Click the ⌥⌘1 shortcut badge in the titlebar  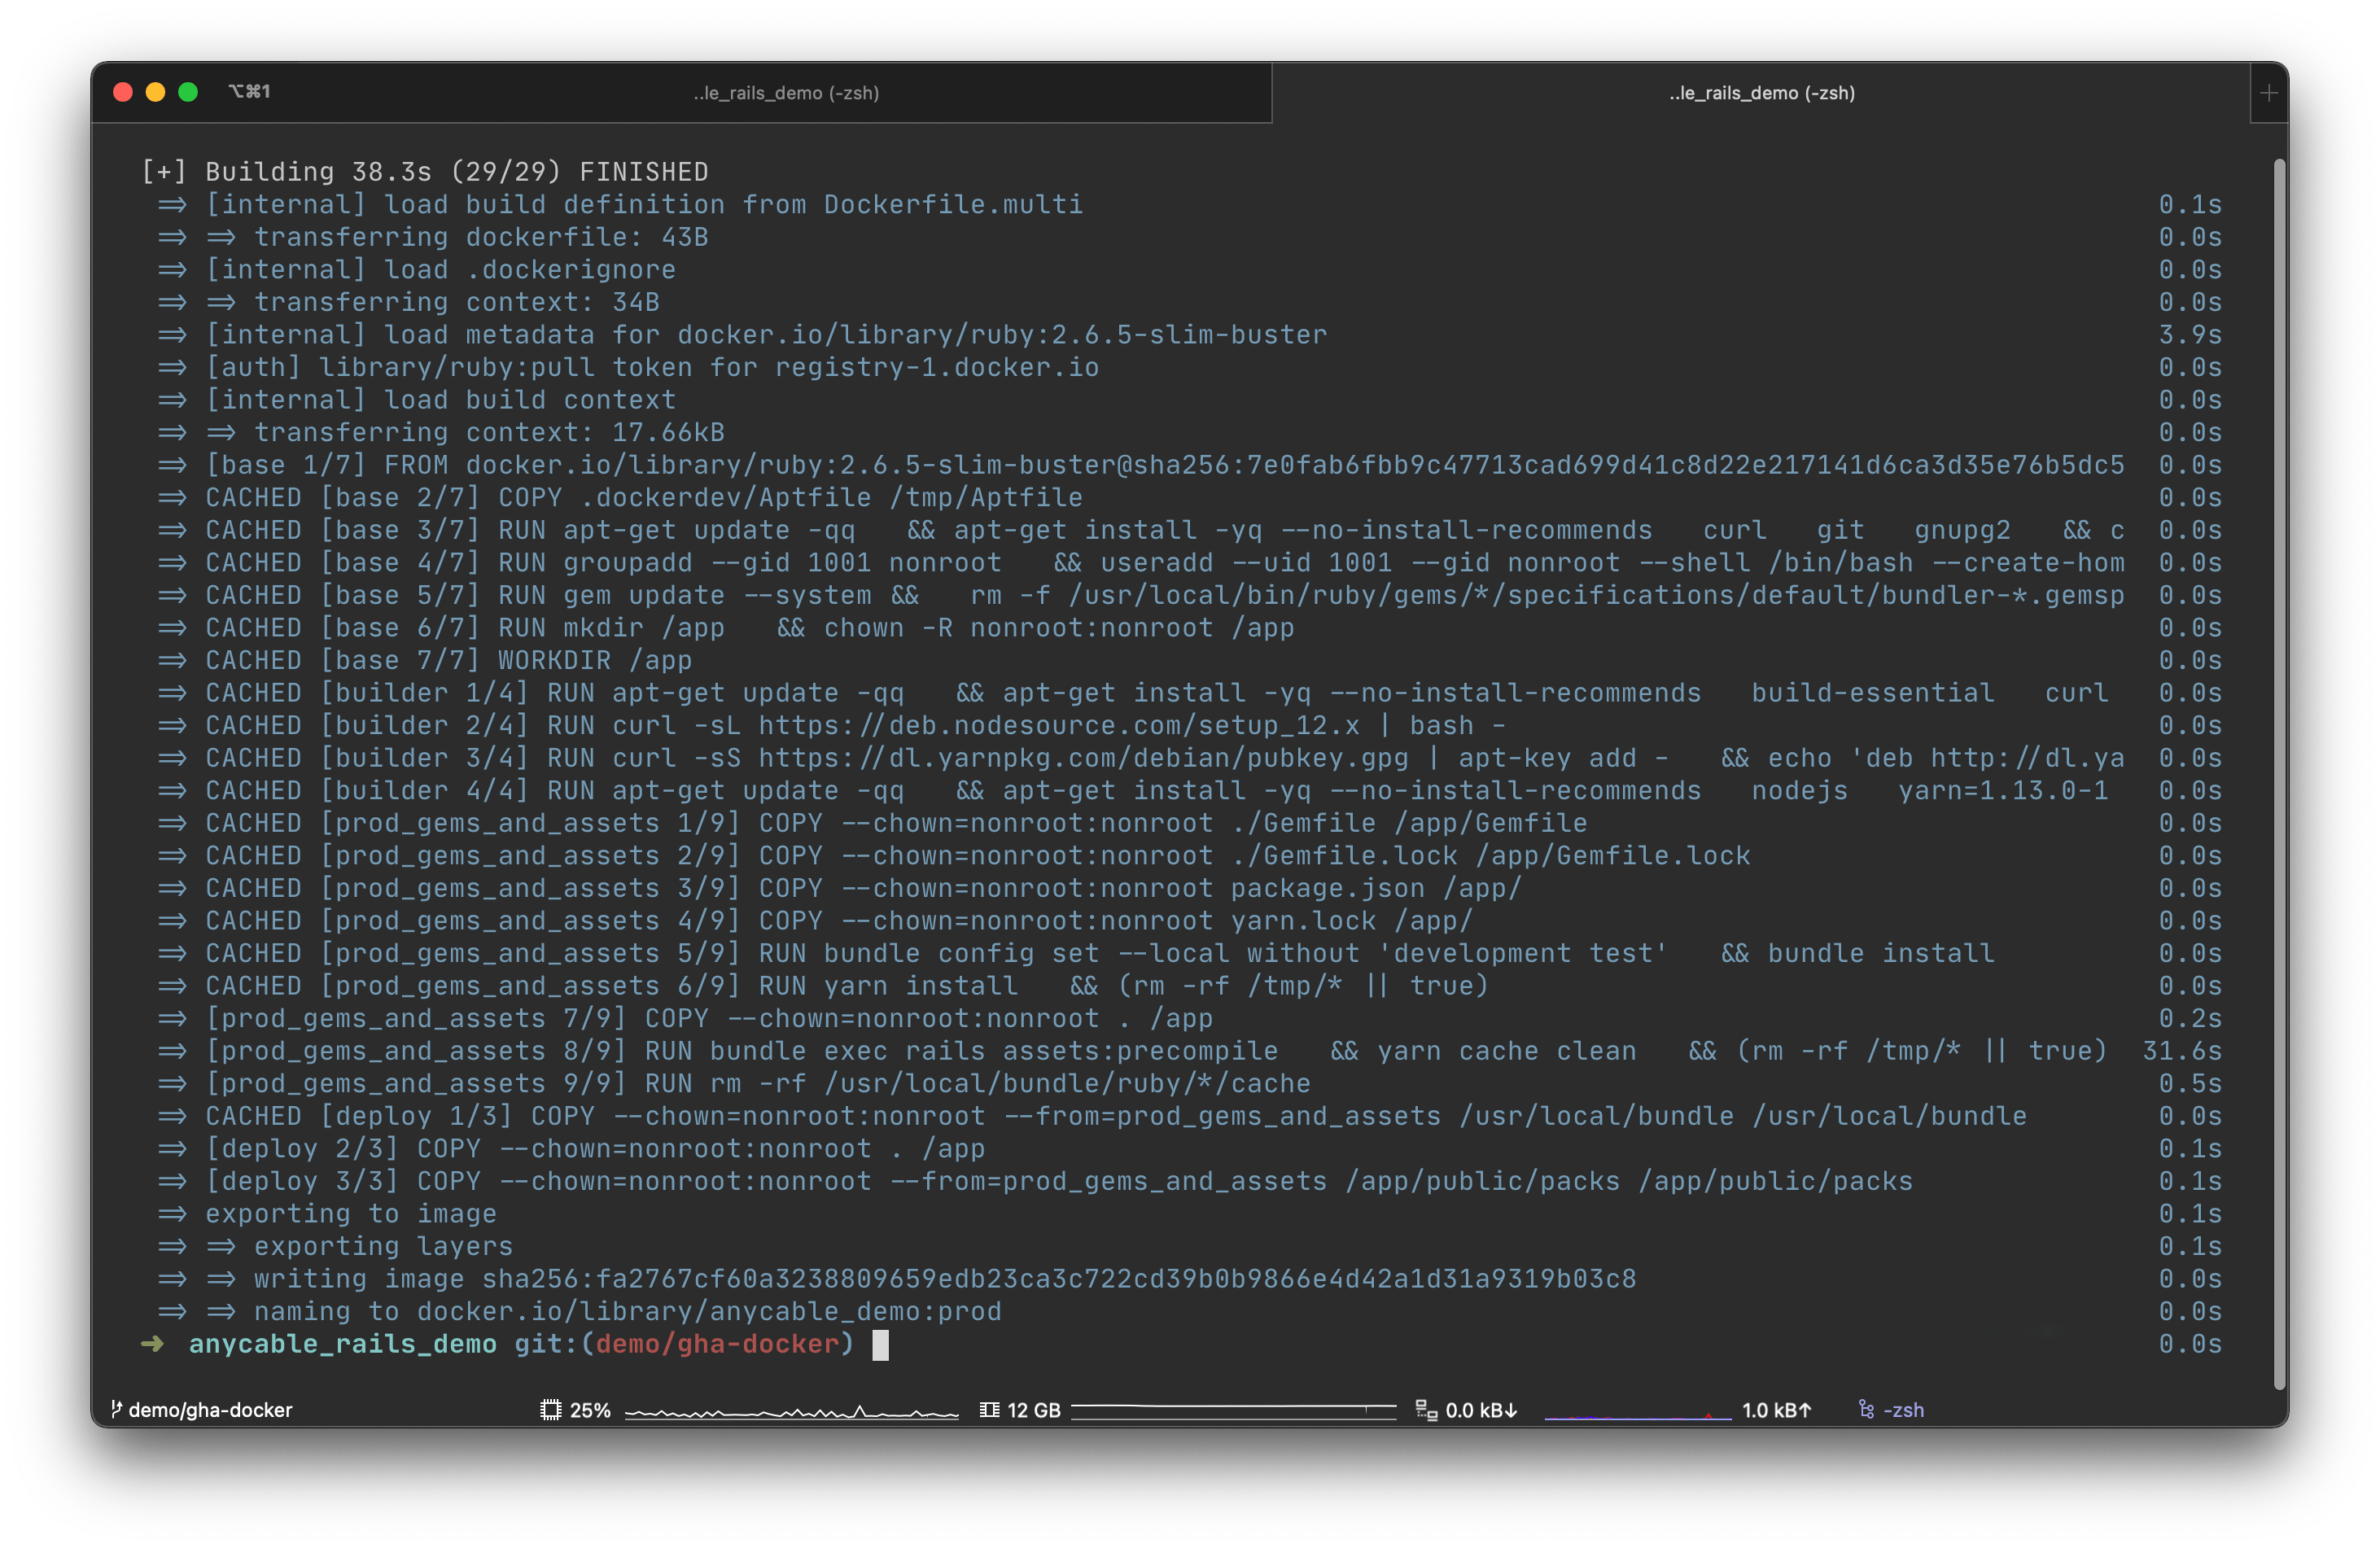[249, 91]
